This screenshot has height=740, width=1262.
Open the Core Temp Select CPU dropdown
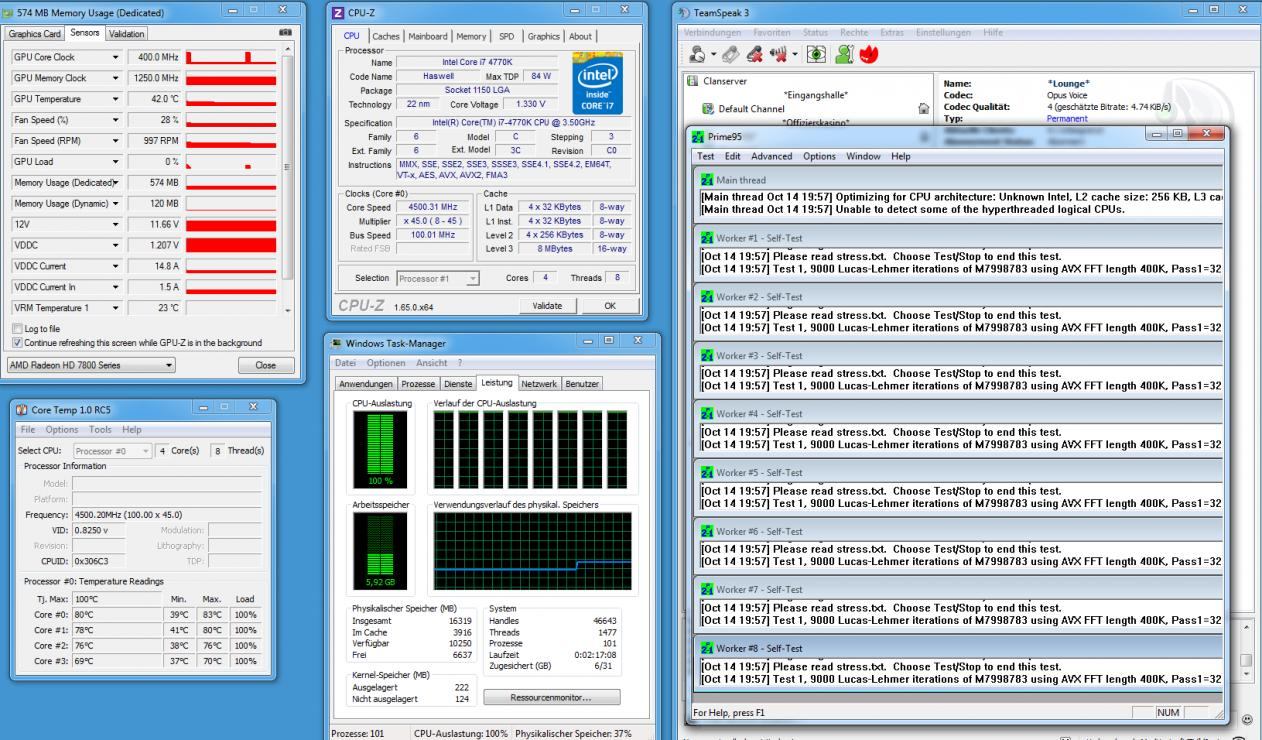click(x=112, y=451)
